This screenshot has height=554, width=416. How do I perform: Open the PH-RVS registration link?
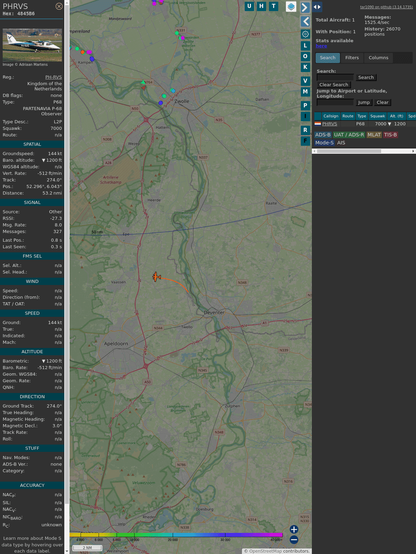click(x=53, y=77)
